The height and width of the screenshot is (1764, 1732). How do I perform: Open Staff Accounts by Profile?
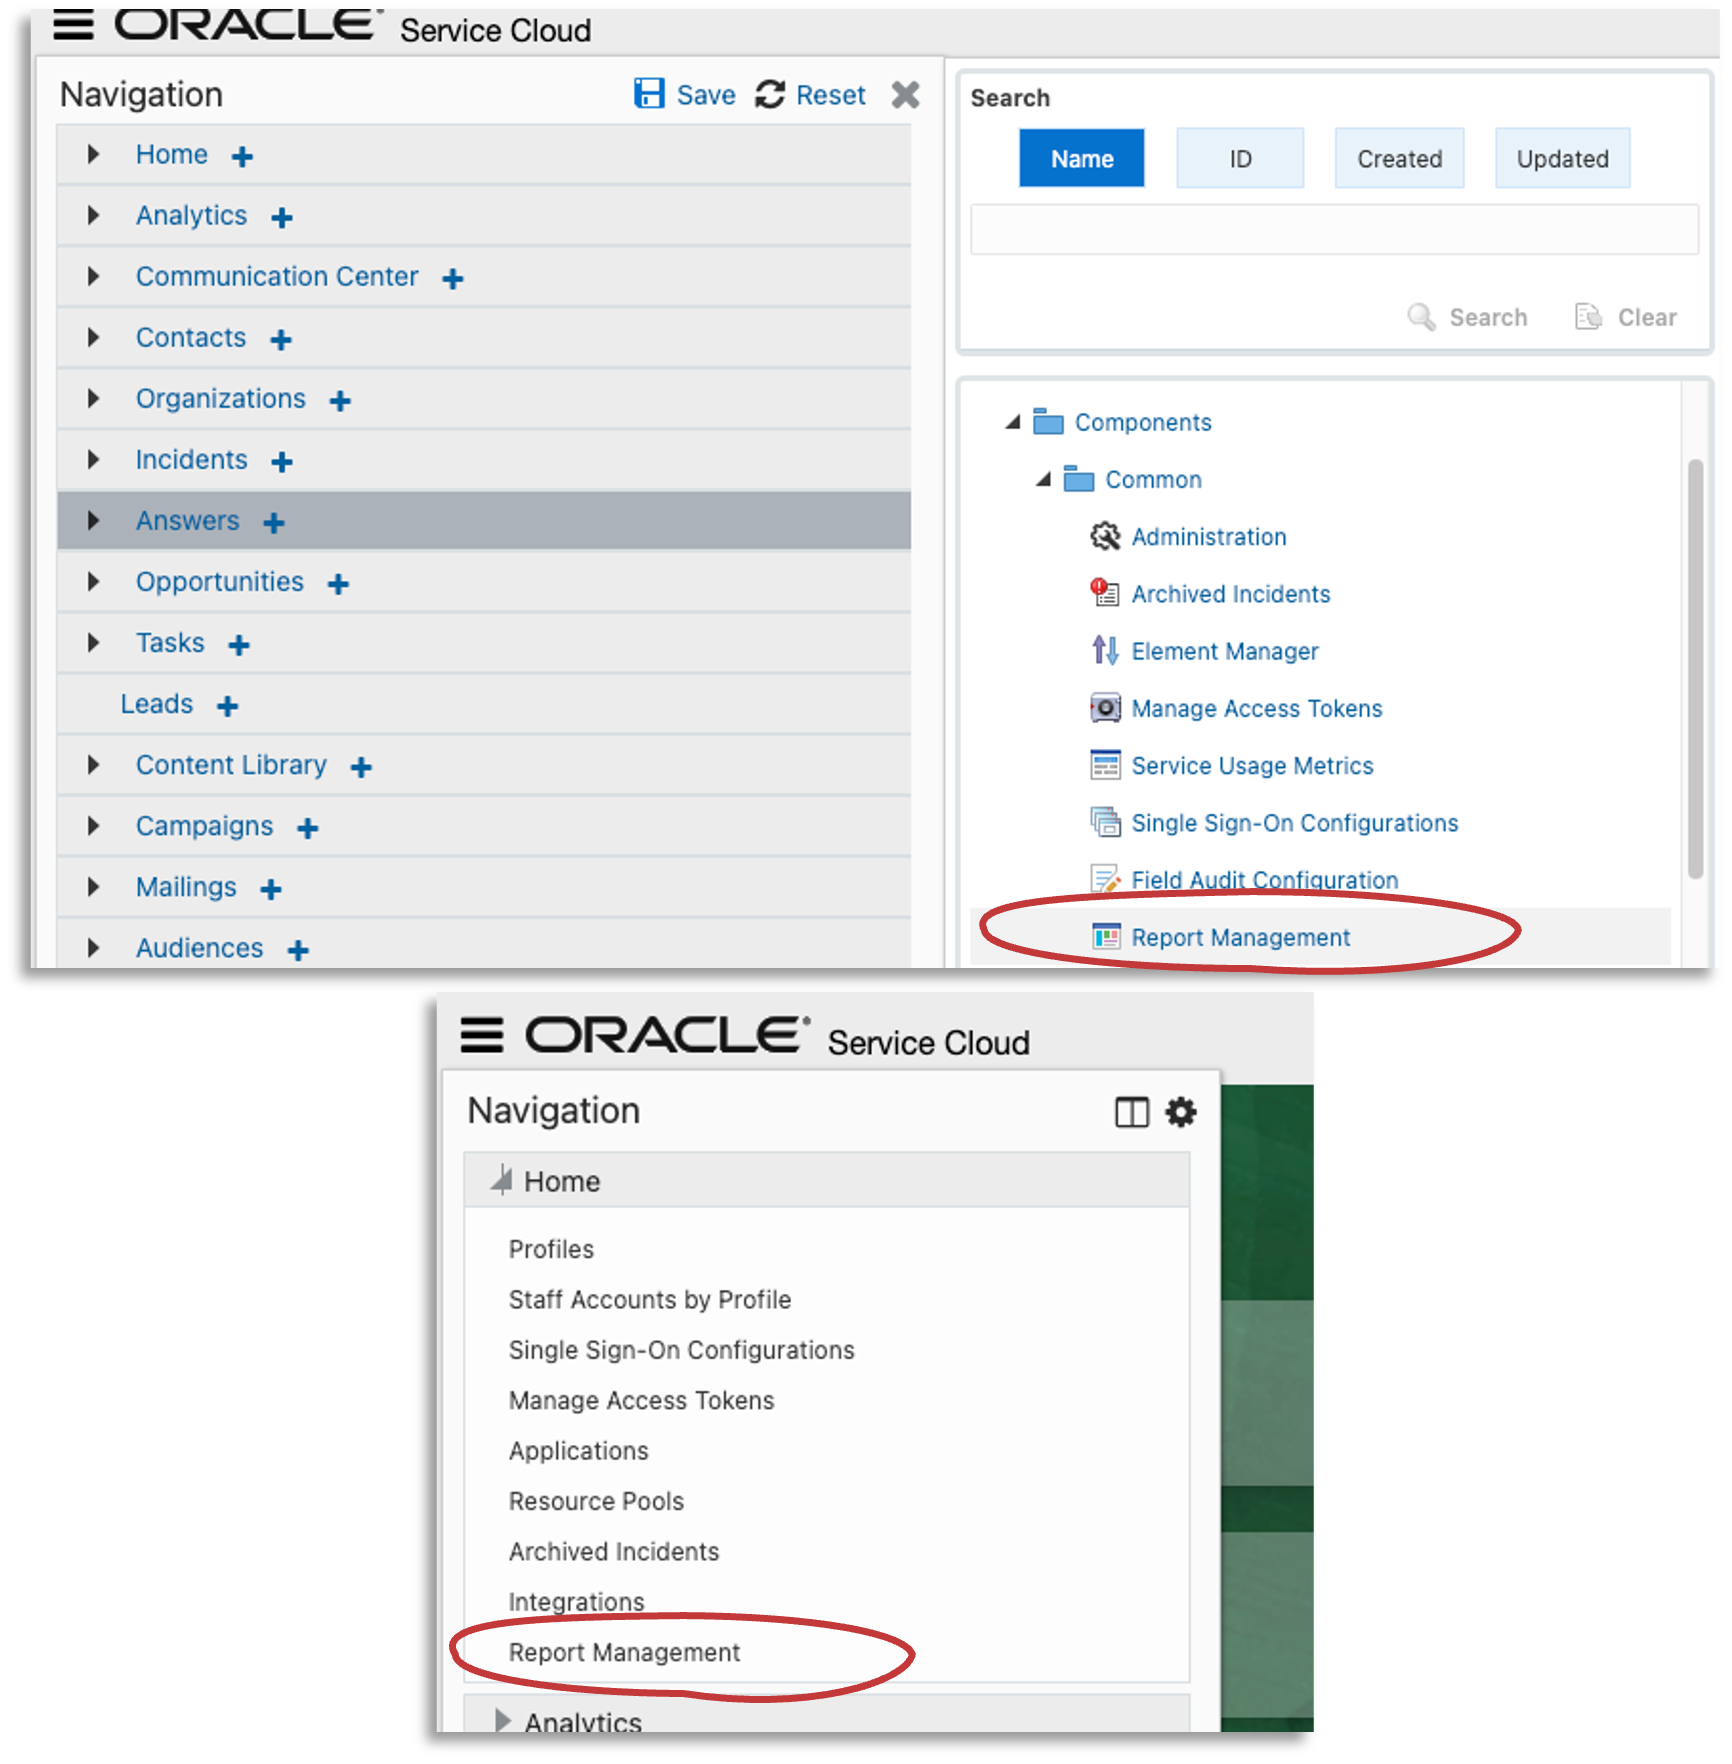pyautogui.click(x=650, y=1299)
